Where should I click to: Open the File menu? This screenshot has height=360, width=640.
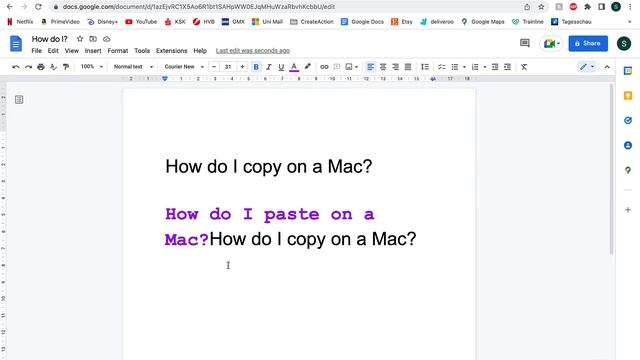click(x=36, y=51)
